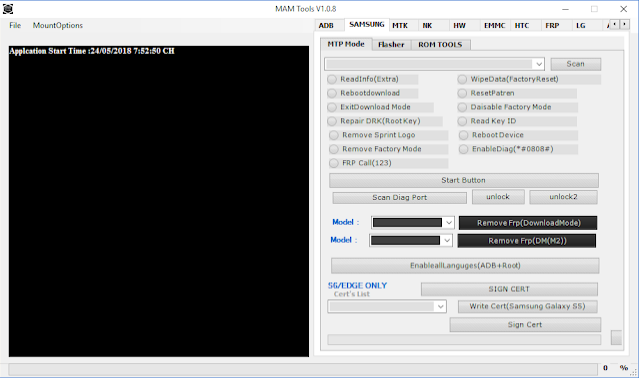Screen dimensions: 644x383
Task: Expand the Cert's List dropdown
Action: (440, 307)
